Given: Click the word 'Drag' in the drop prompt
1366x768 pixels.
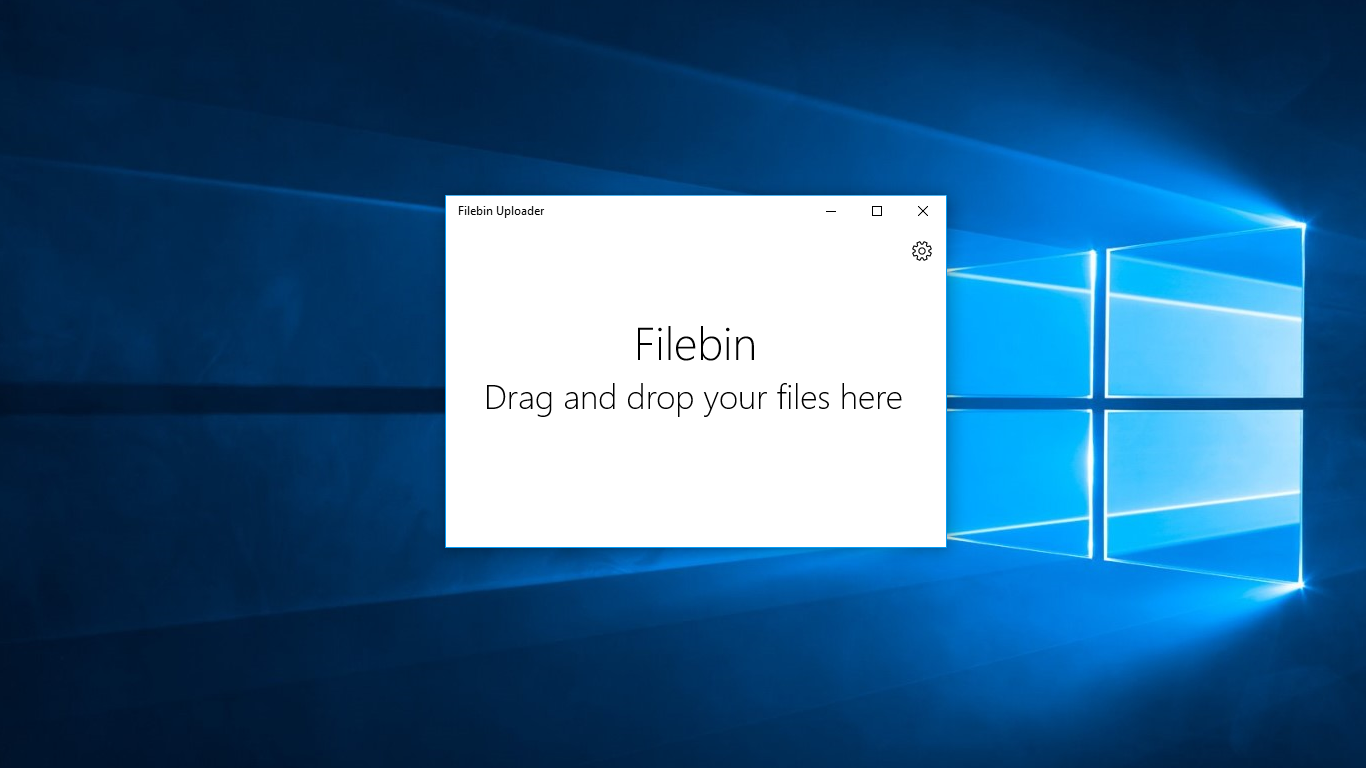Looking at the screenshot, I should click(x=519, y=398).
